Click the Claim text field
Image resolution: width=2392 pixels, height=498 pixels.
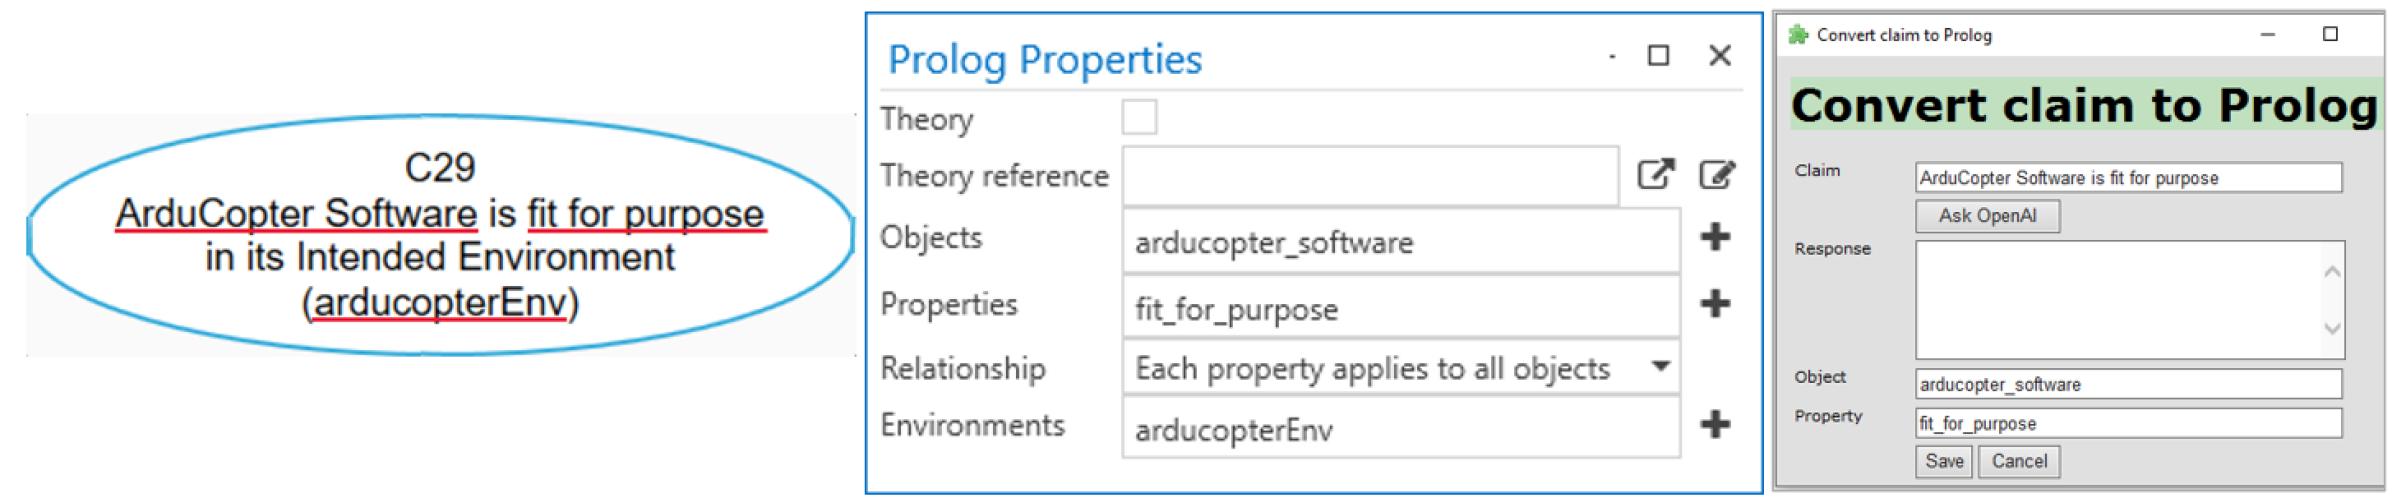click(x=2127, y=178)
